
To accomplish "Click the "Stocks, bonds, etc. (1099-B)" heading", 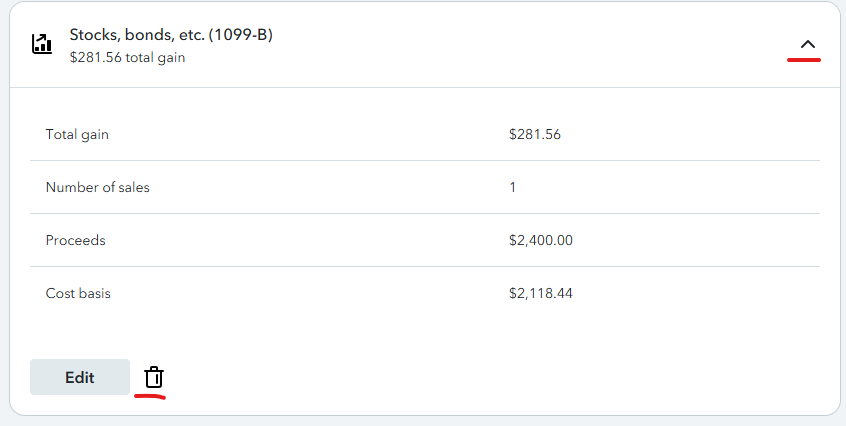I will [x=171, y=35].
